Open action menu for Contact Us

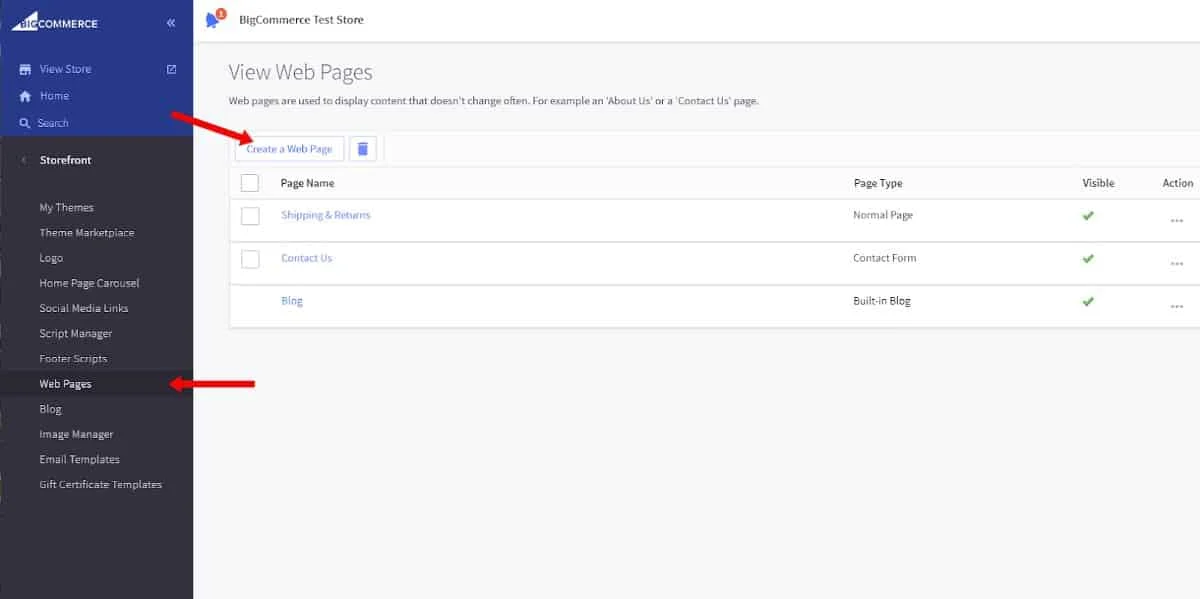click(x=1176, y=264)
